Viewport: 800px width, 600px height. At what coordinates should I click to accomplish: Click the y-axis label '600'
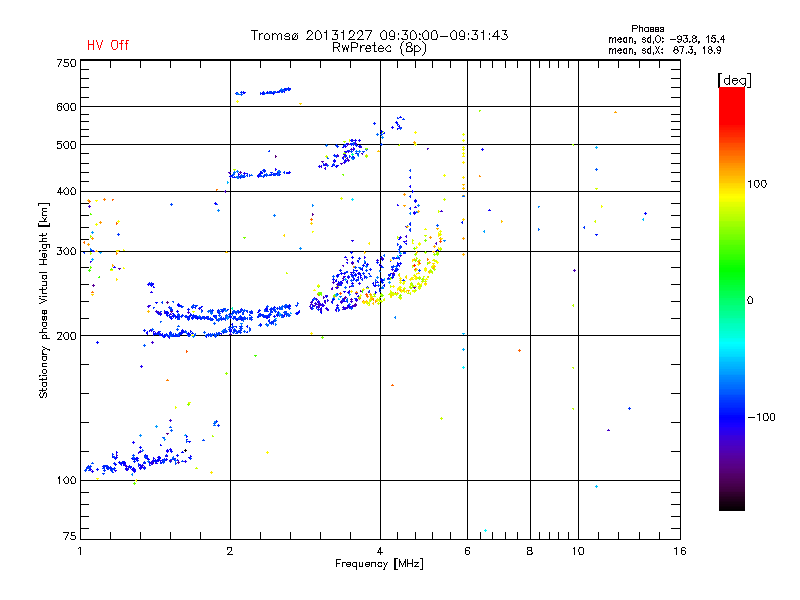(66, 107)
